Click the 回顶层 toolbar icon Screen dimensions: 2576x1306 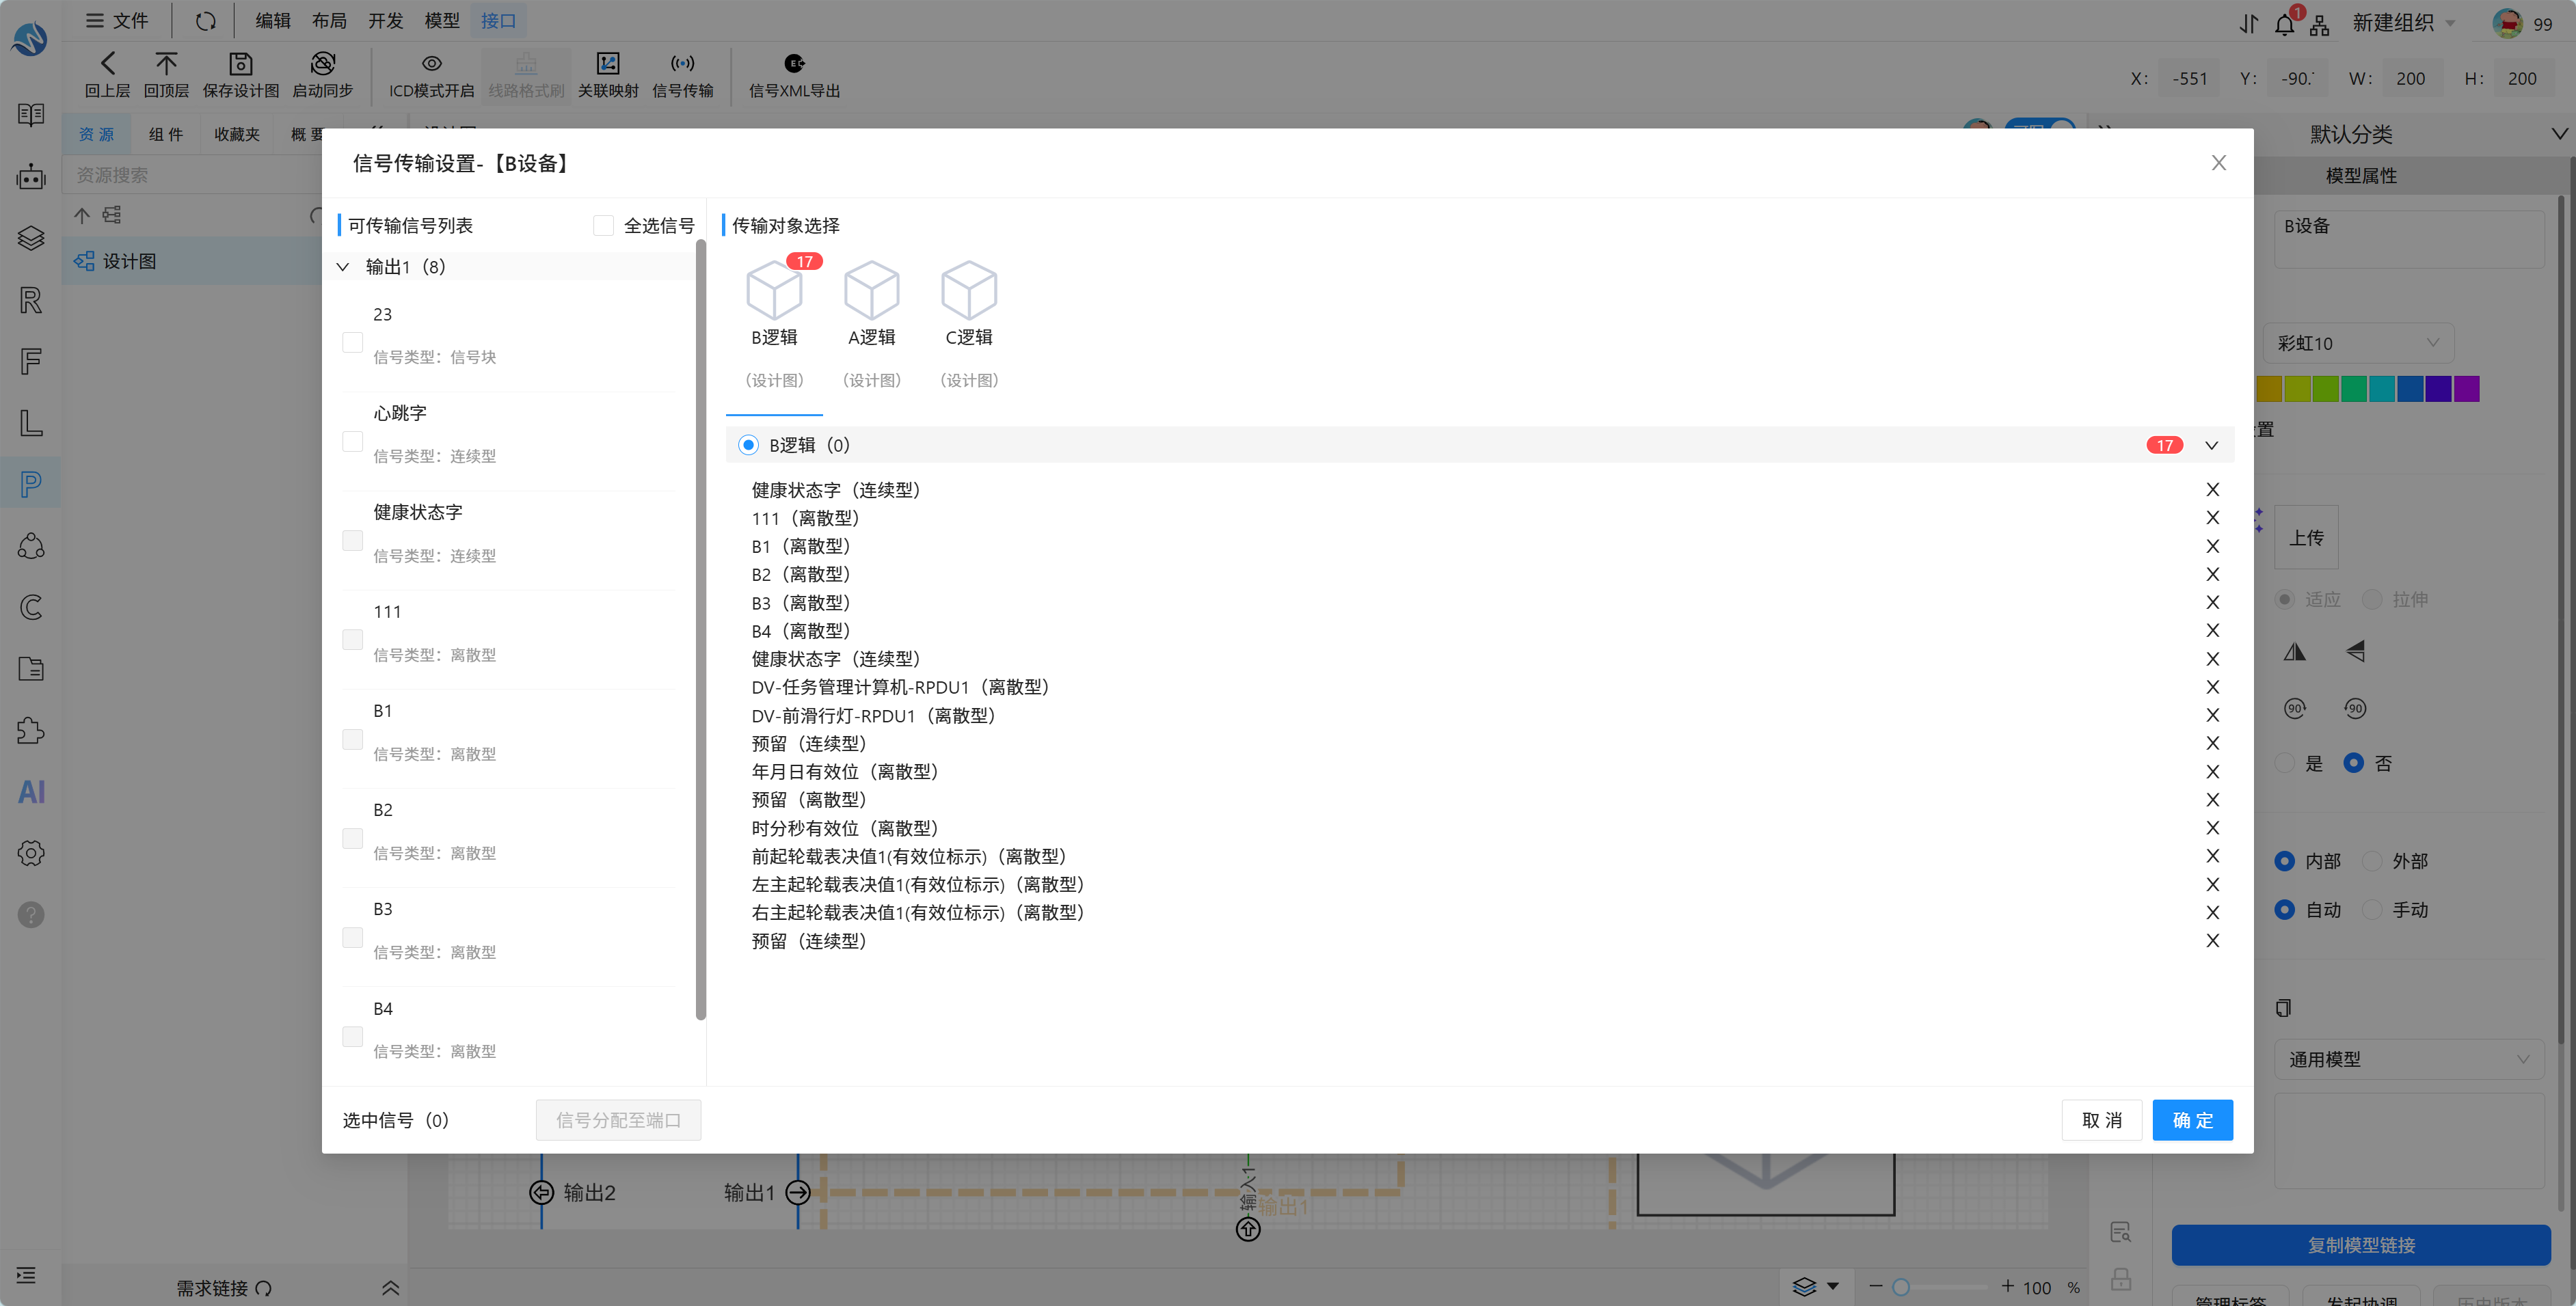tap(166, 64)
